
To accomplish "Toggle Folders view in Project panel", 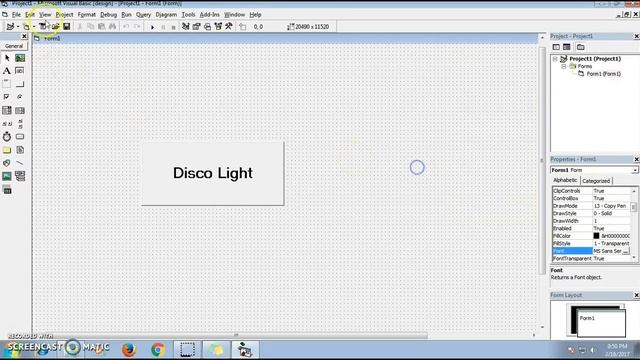I will [580, 47].
